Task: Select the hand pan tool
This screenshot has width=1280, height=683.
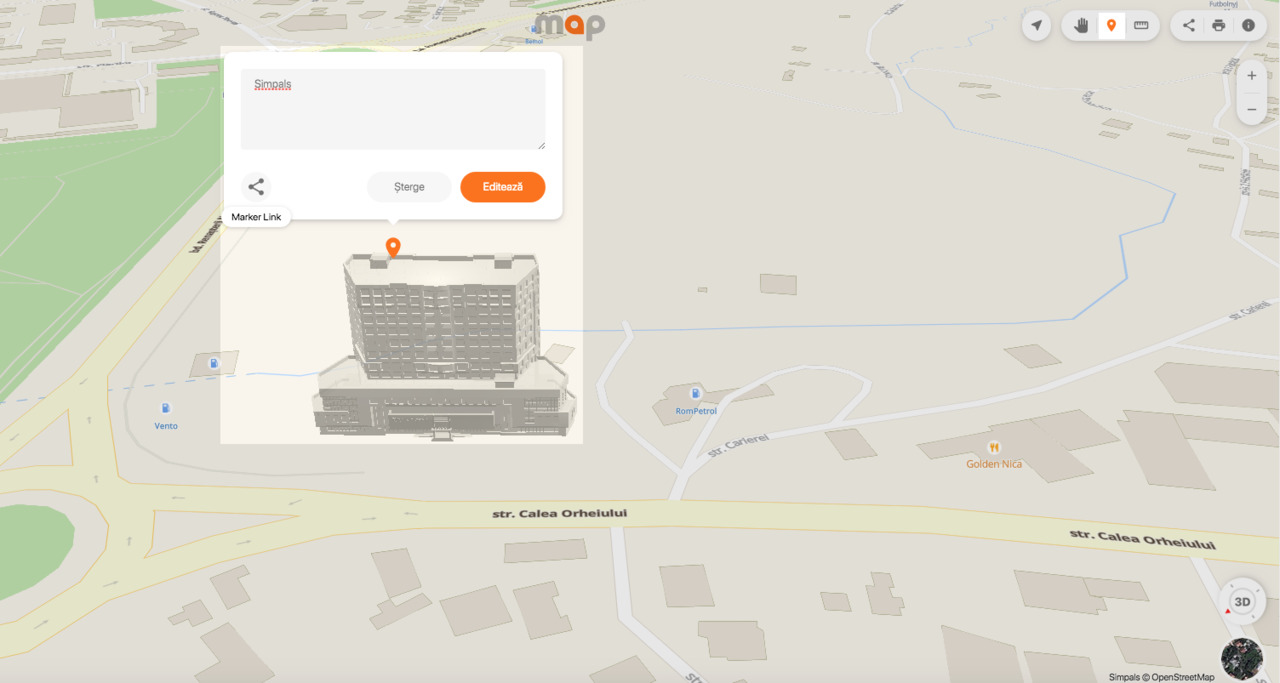Action: pos(1081,25)
